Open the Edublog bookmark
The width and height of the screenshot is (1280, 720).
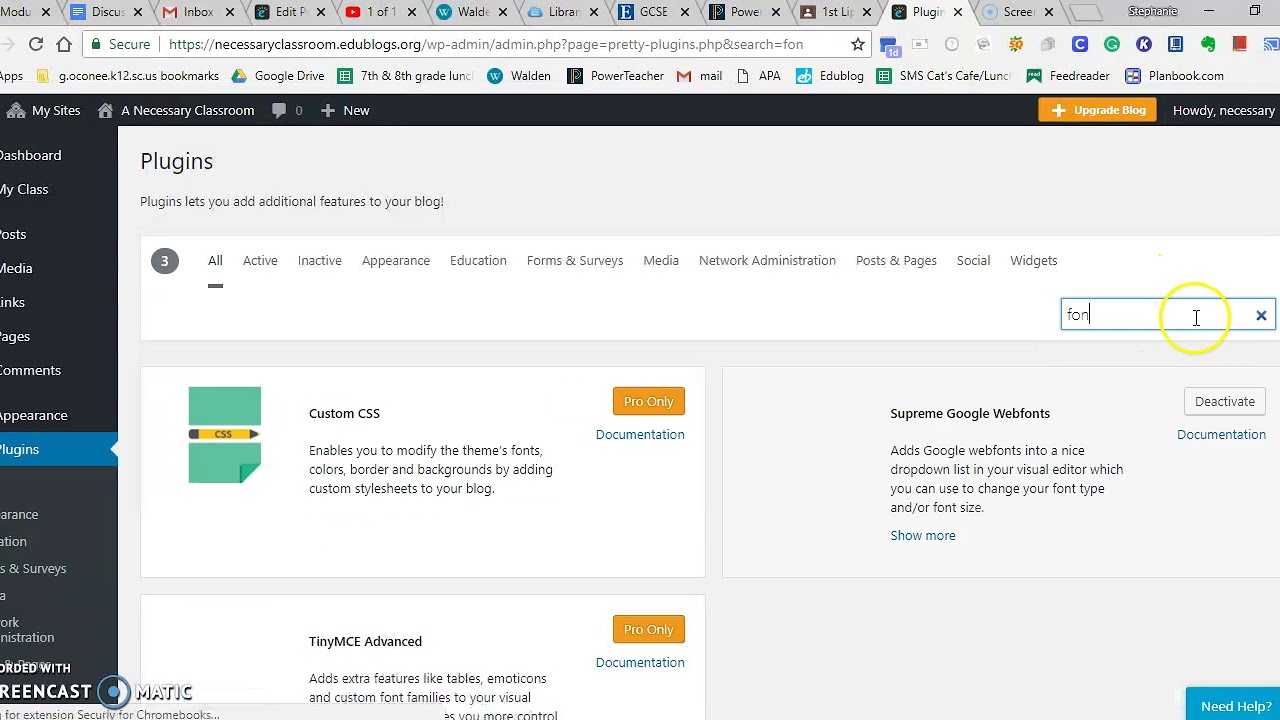click(x=829, y=76)
